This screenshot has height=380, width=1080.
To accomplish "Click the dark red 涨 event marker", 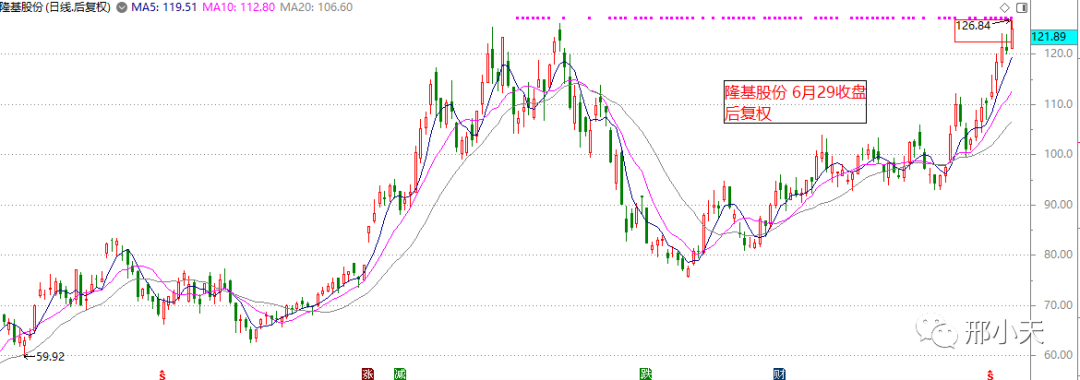I will pyautogui.click(x=368, y=373).
